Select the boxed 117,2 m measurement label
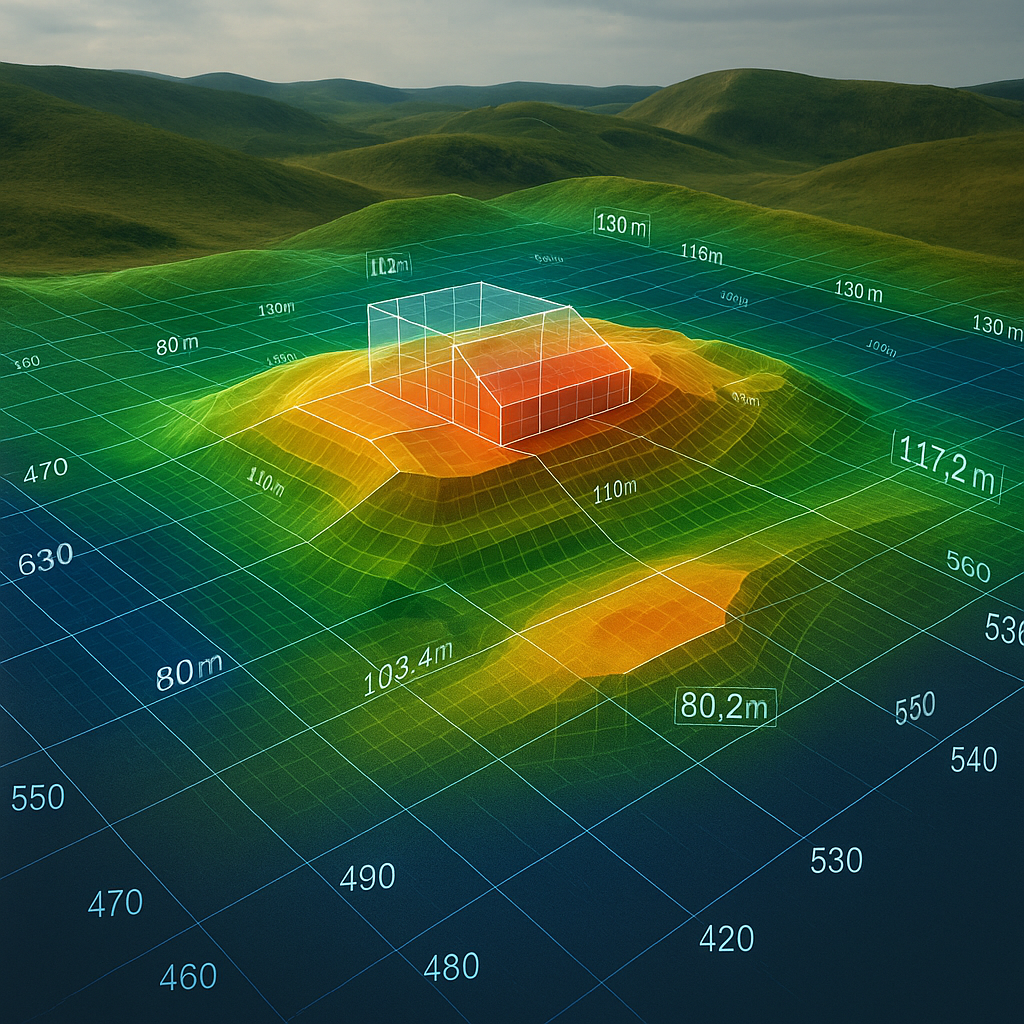This screenshot has height=1024, width=1024. [x=948, y=466]
